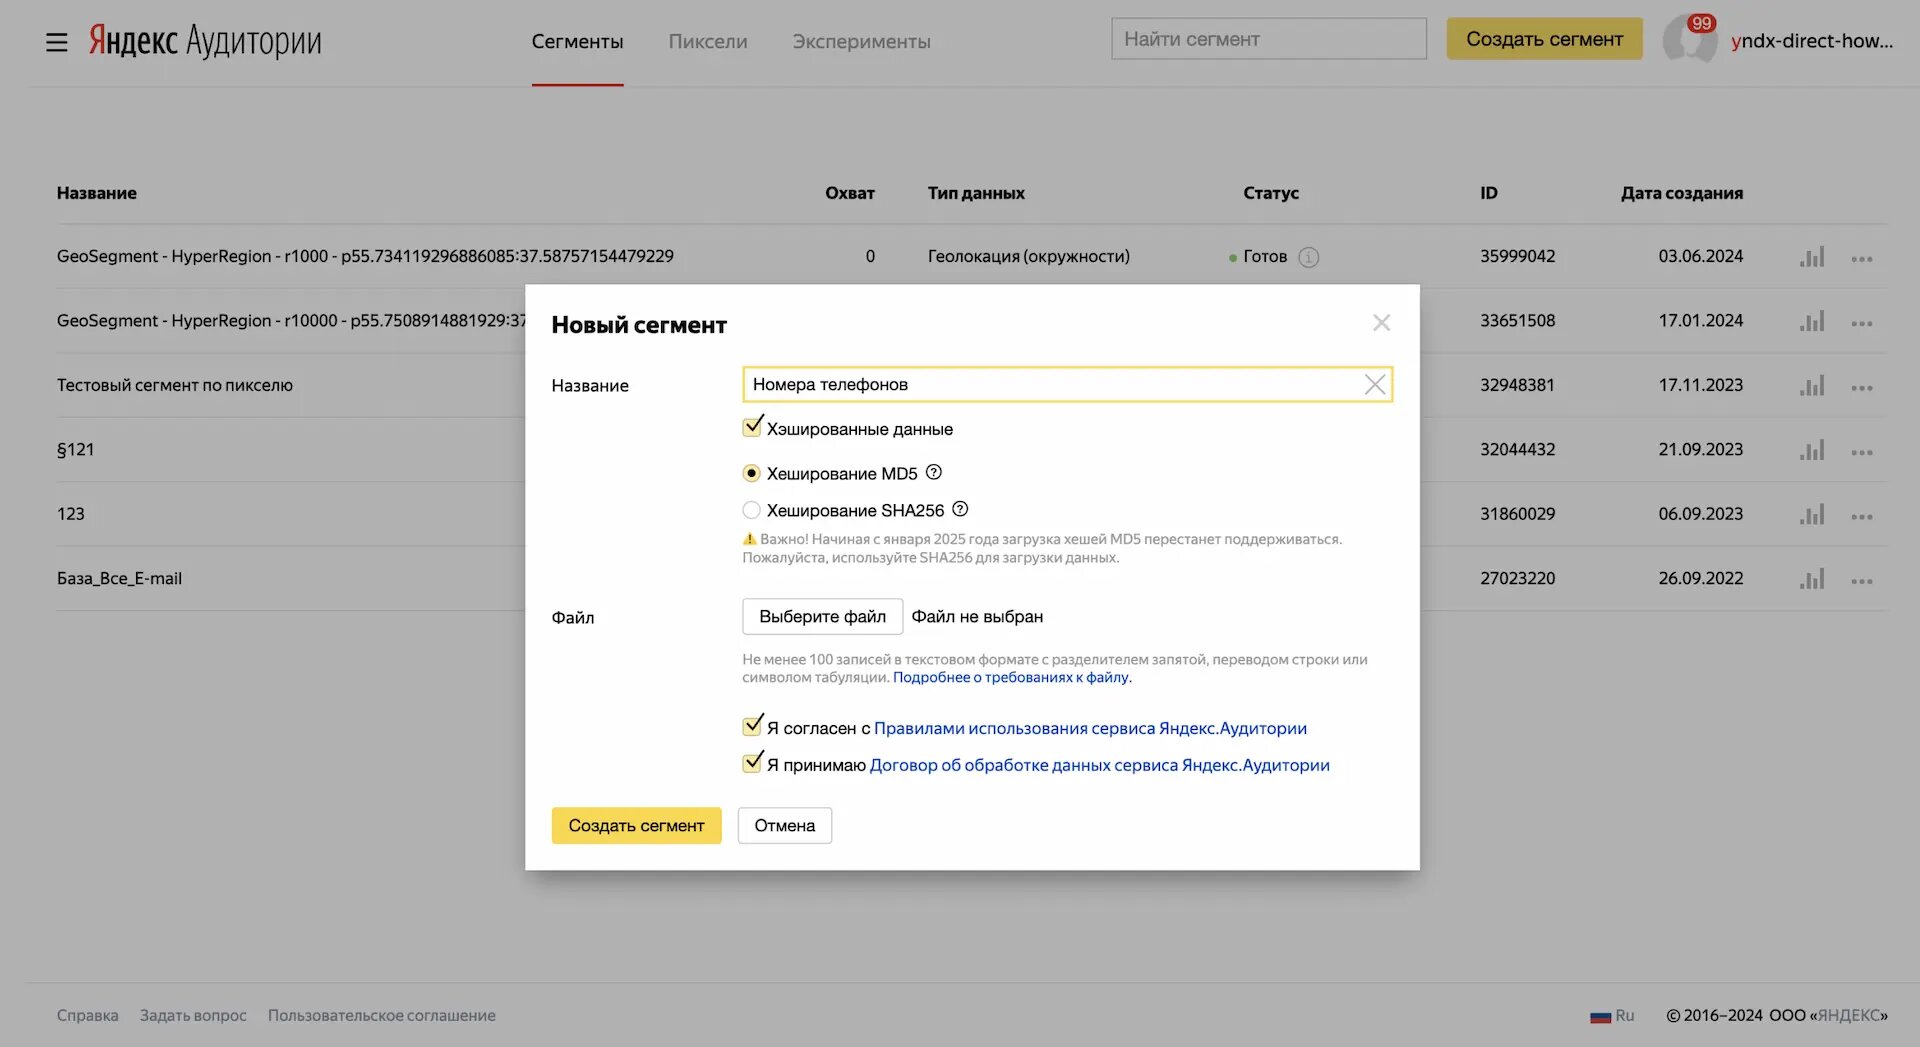
Task: Open the hamburger menu icon
Action: pos(57,42)
